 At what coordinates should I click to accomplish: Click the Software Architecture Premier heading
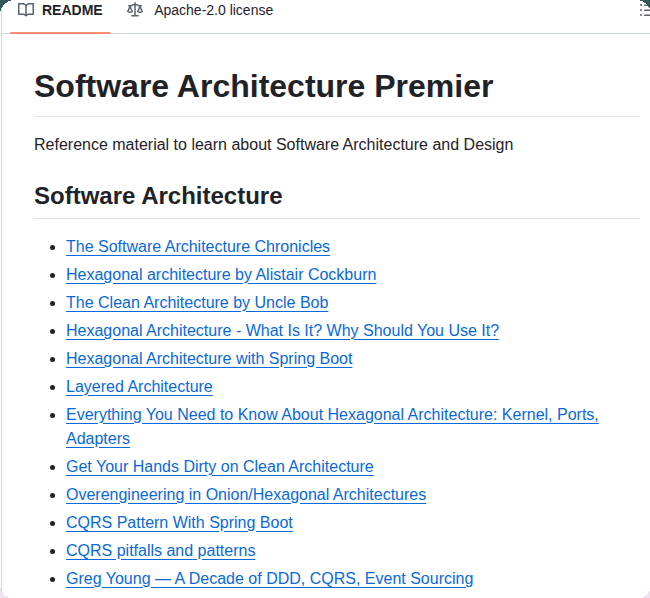[x=264, y=86]
